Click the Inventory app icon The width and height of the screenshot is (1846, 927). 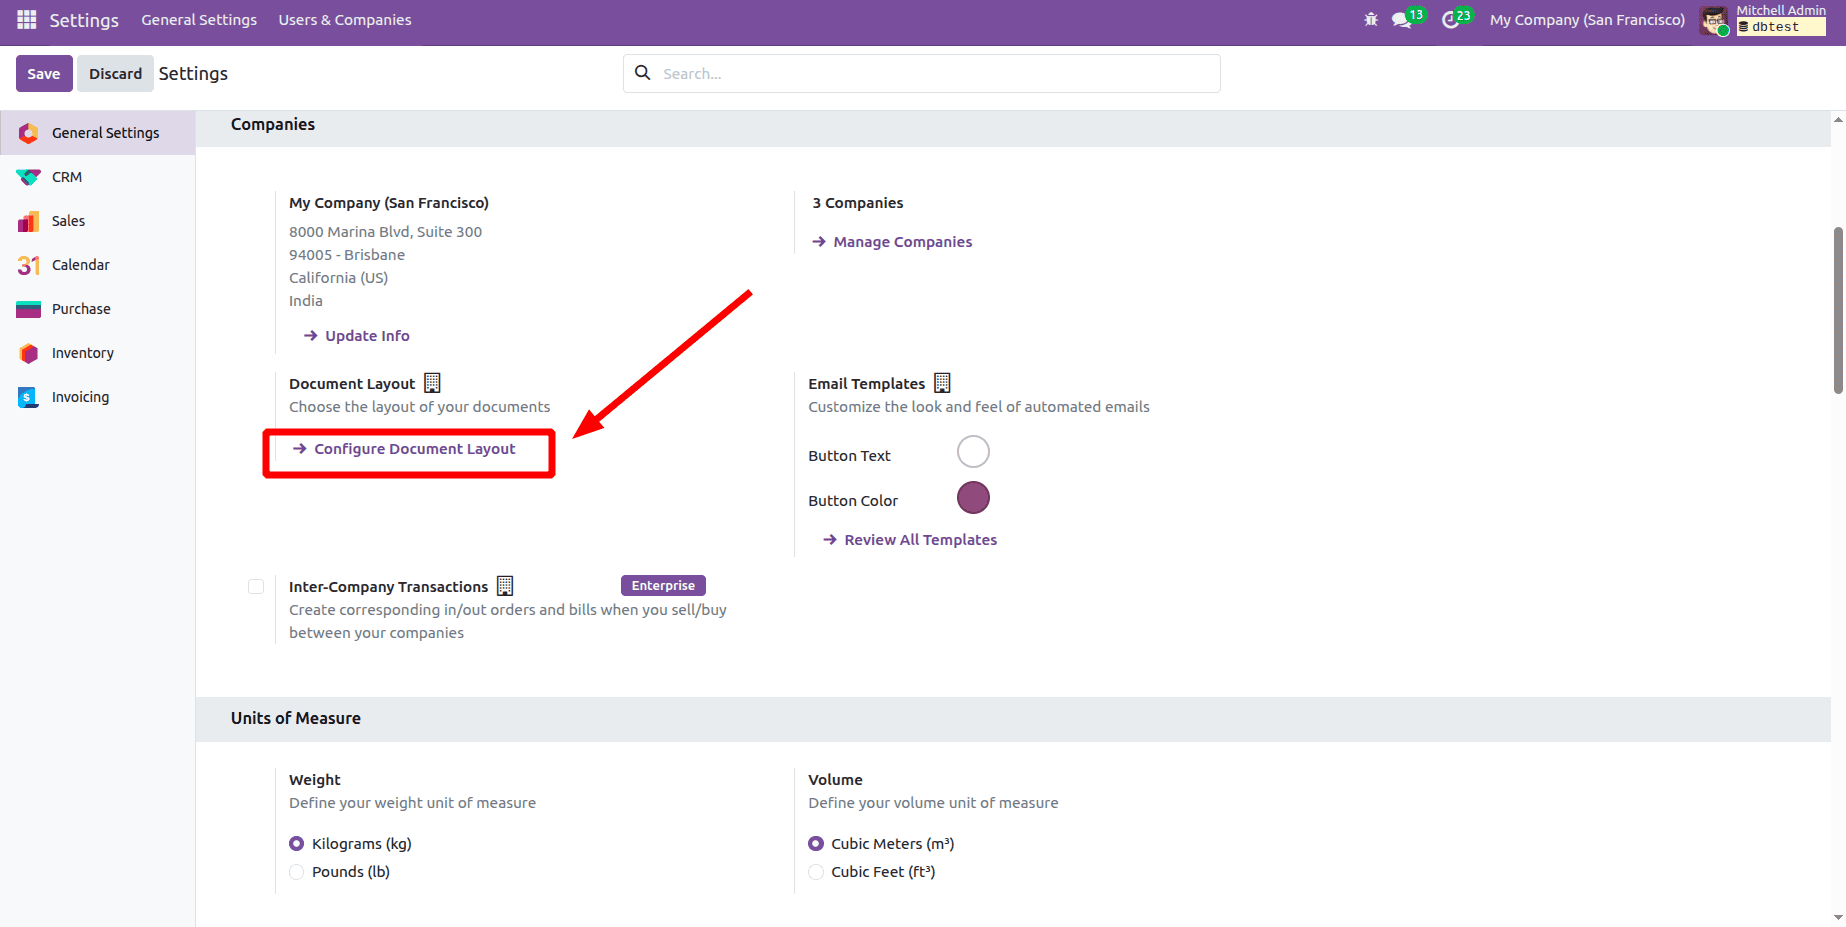(x=28, y=353)
